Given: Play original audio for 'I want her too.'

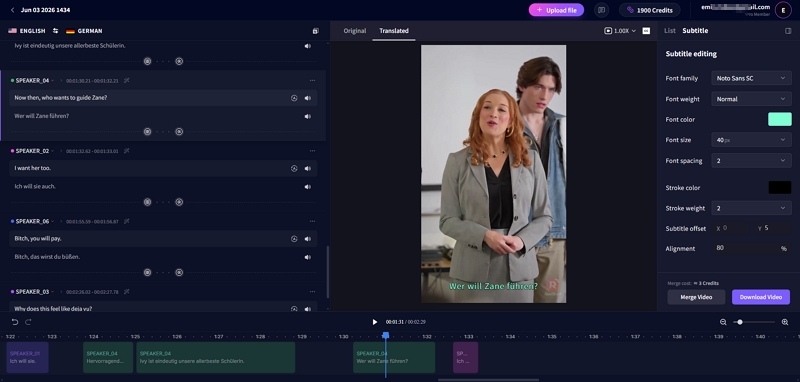Looking at the screenshot, I should click(308, 168).
